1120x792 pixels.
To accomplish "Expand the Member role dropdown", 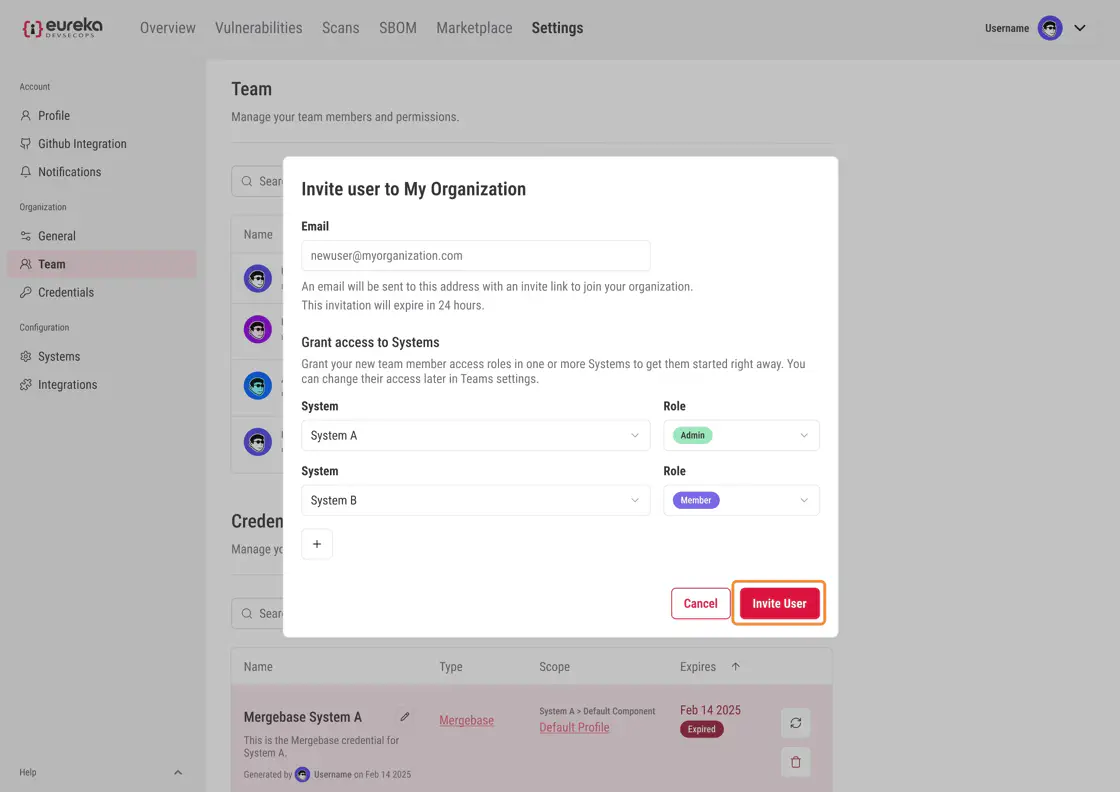I will click(741, 501).
